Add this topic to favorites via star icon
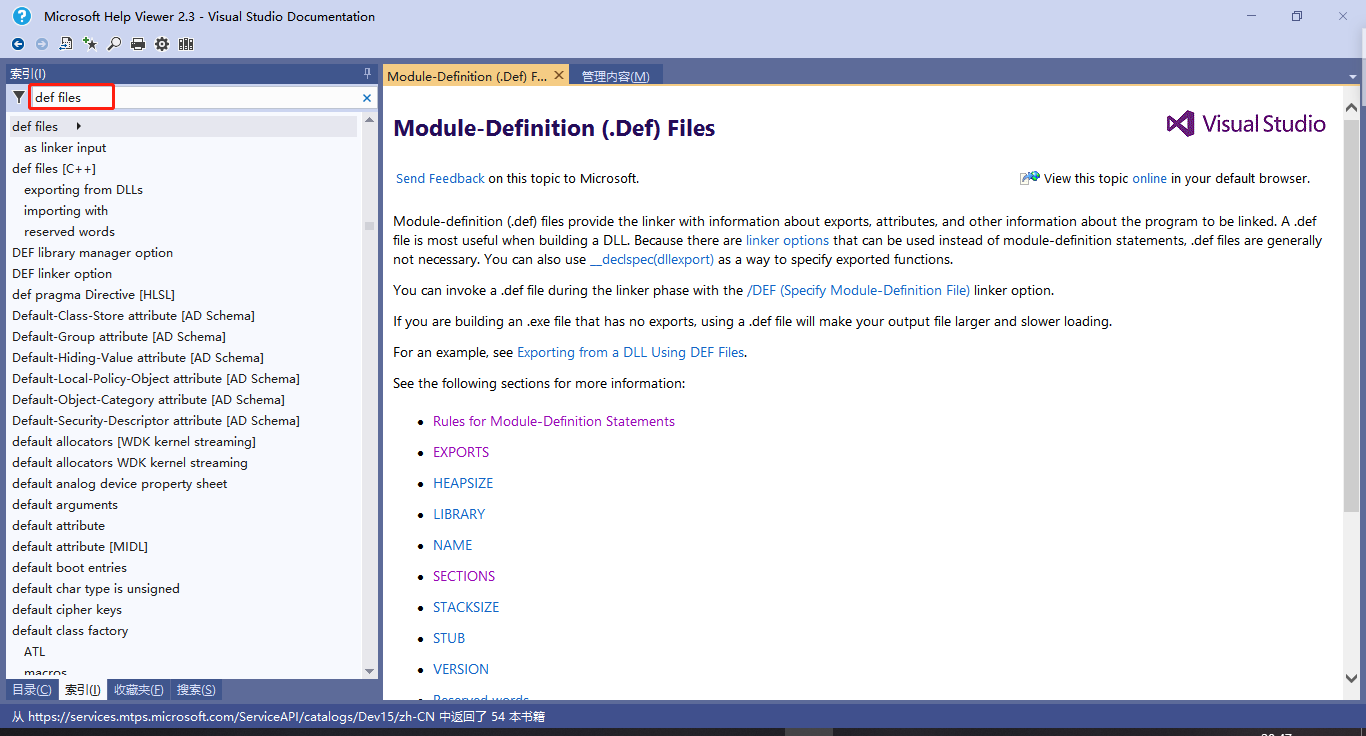Image resolution: width=1366 pixels, height=736 pixels. (x=90, y=44)
